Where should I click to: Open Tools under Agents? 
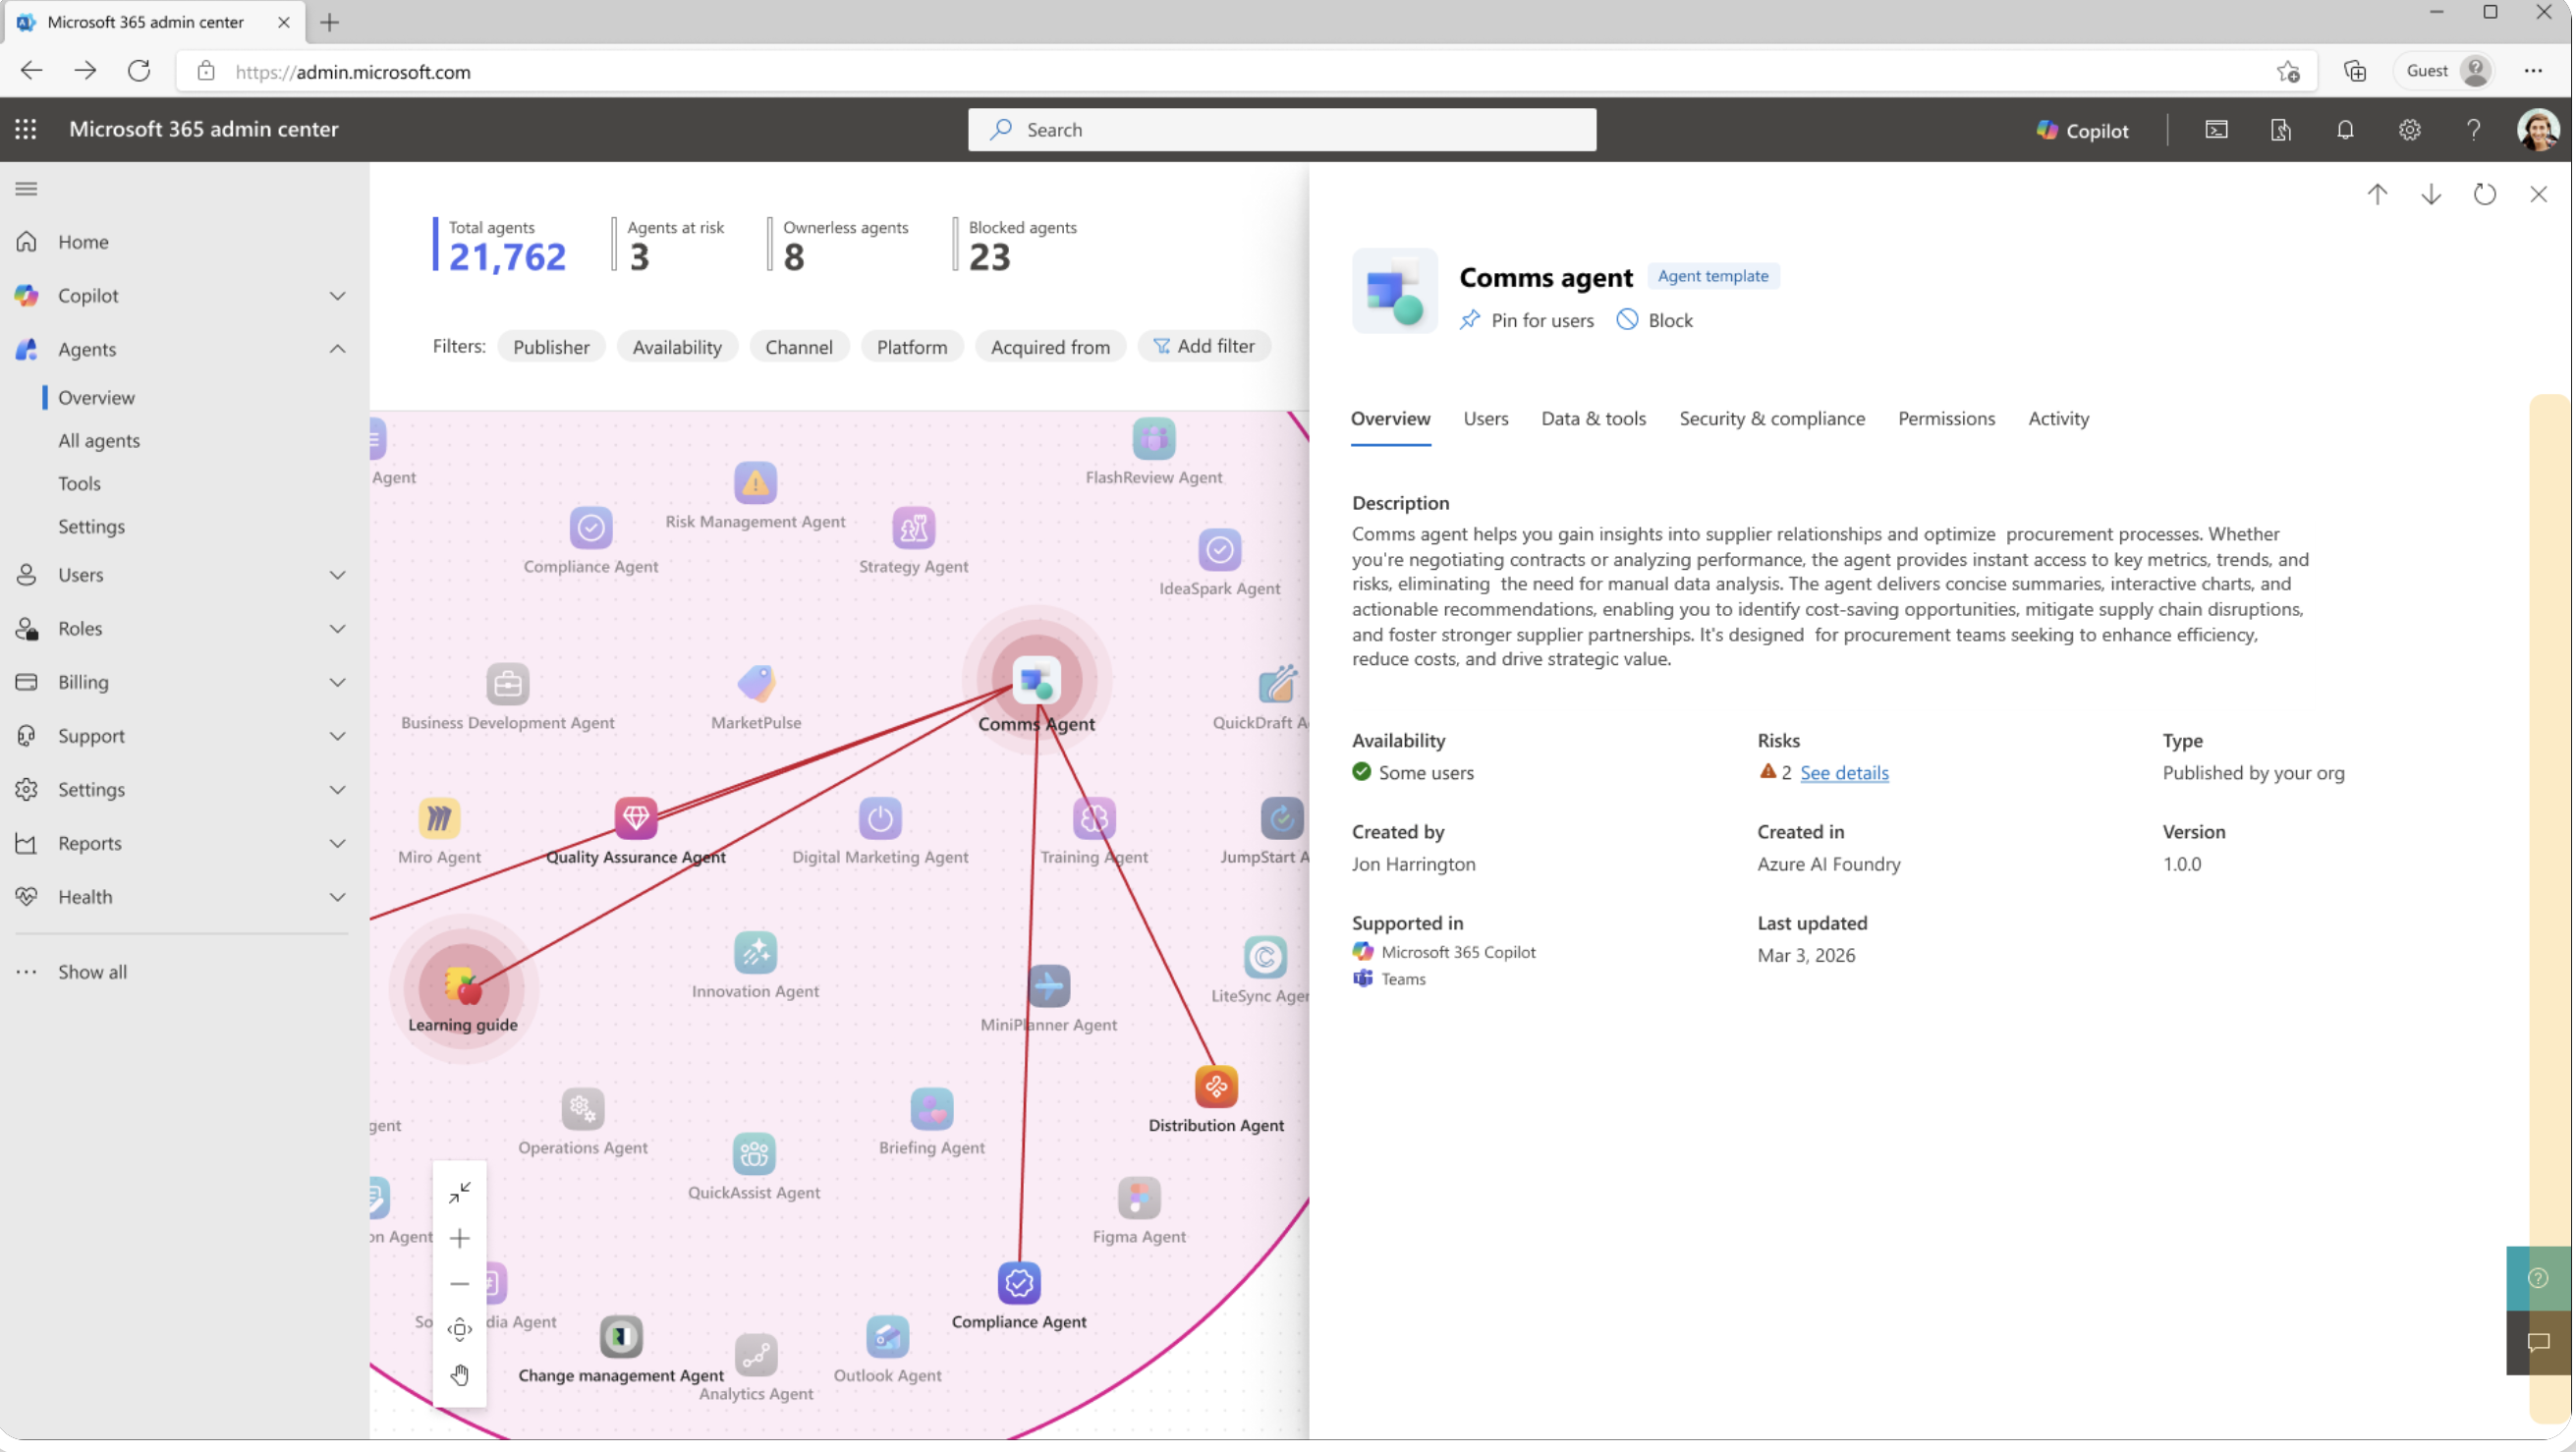(79, 484)
